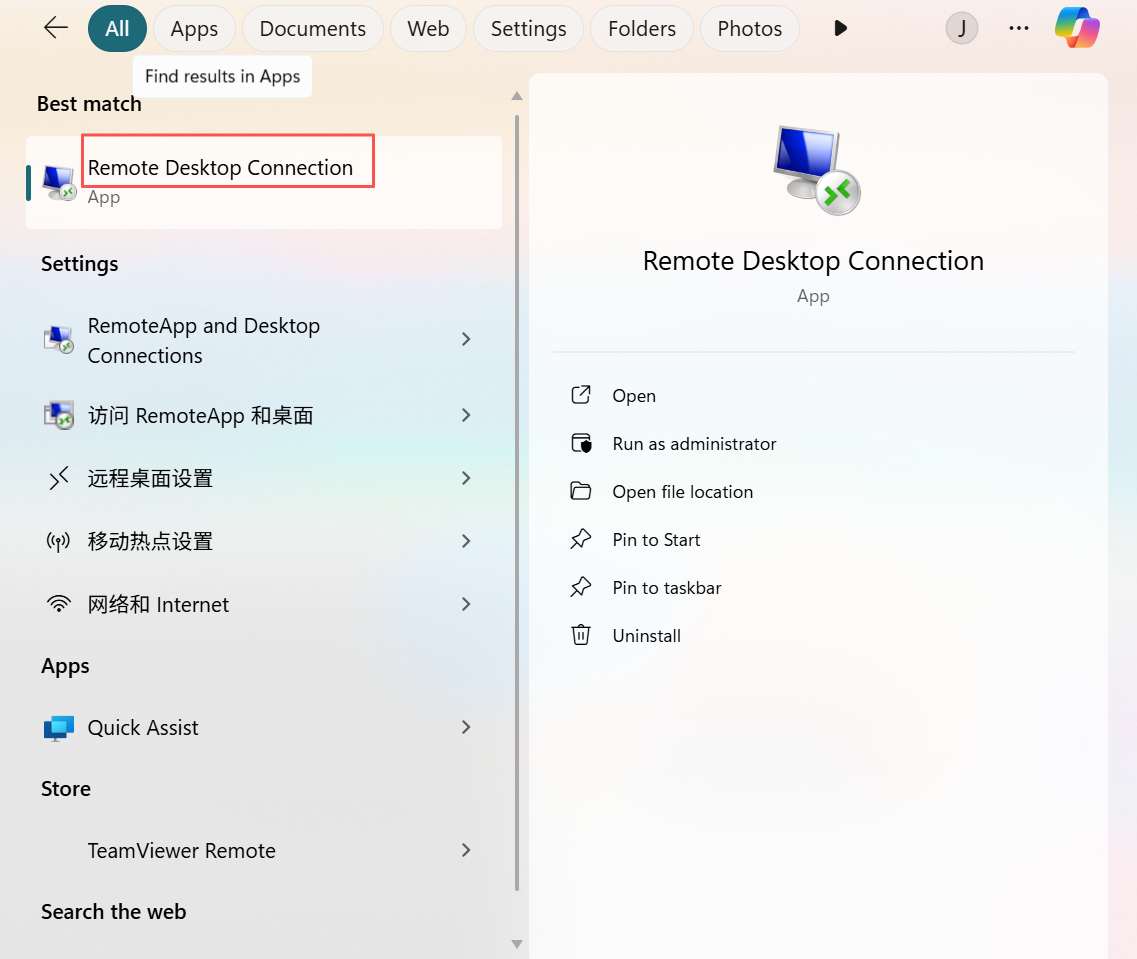Viewport: 1137px width, 959px height.
Task: Open the three-dots options menu
Action: pyautogui.click(x=1019, y=28)
